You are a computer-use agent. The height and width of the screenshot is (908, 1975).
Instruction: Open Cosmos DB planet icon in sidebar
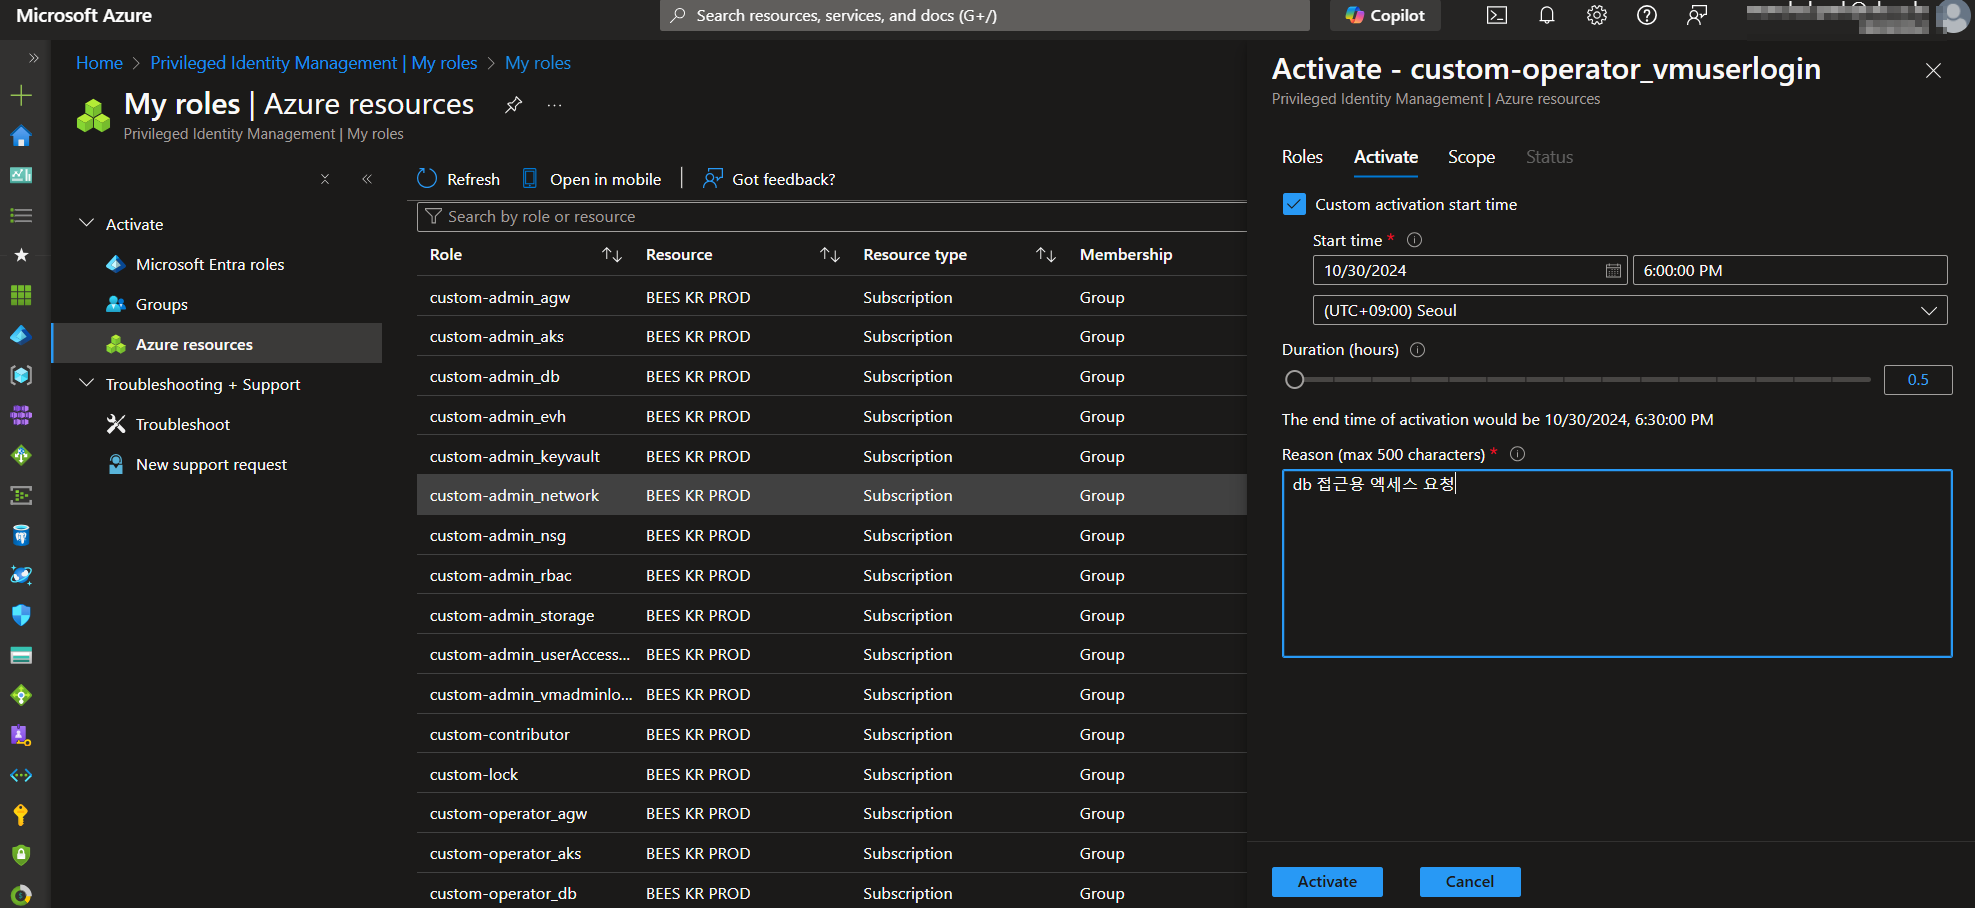[x=21, y=576]
